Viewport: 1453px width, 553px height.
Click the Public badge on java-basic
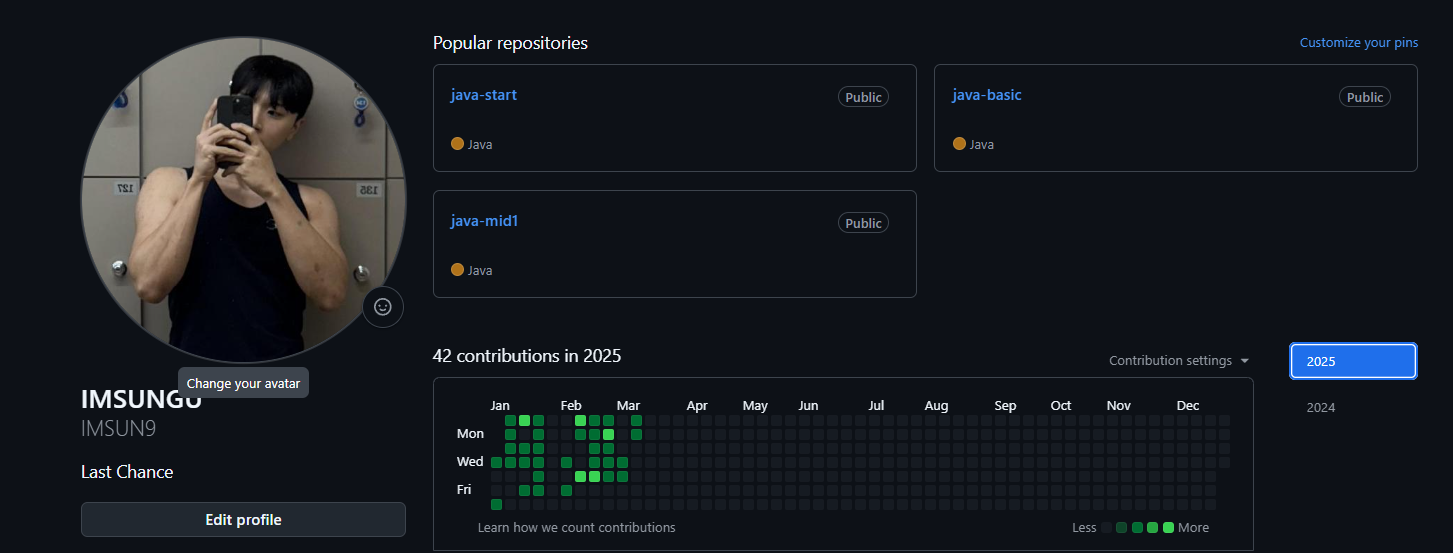1364,97
